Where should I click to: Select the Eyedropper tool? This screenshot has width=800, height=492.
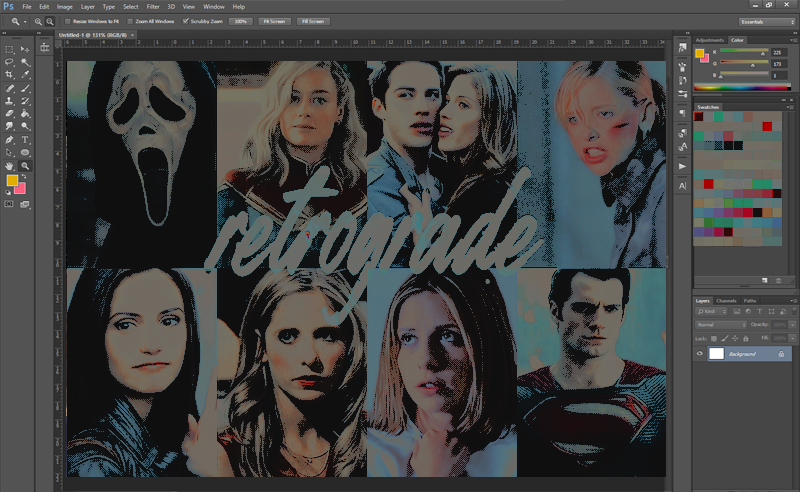tap(25, 75)
